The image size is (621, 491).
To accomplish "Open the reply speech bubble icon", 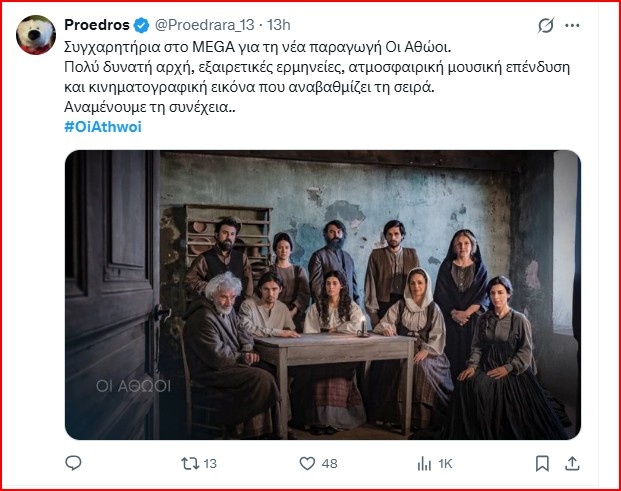I will tap(73, 463).
